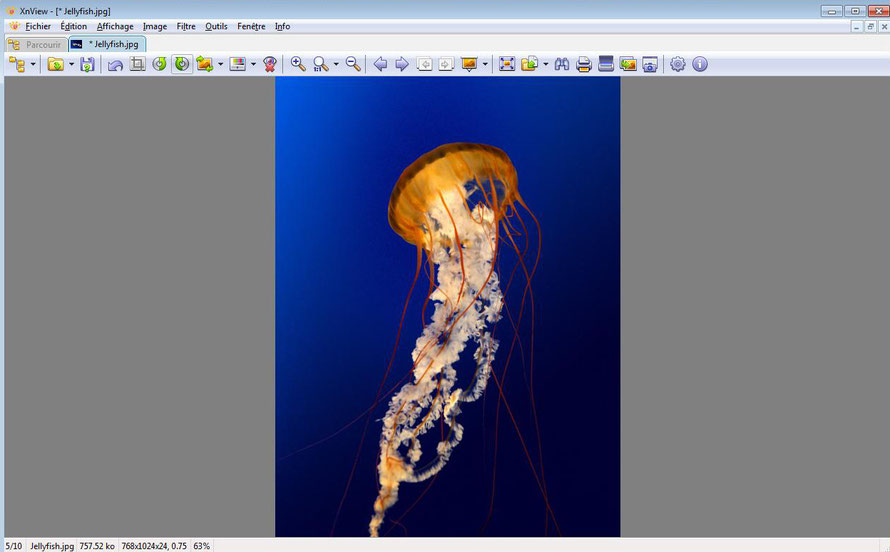Acquire image with scanner icon

pos(606,64)
